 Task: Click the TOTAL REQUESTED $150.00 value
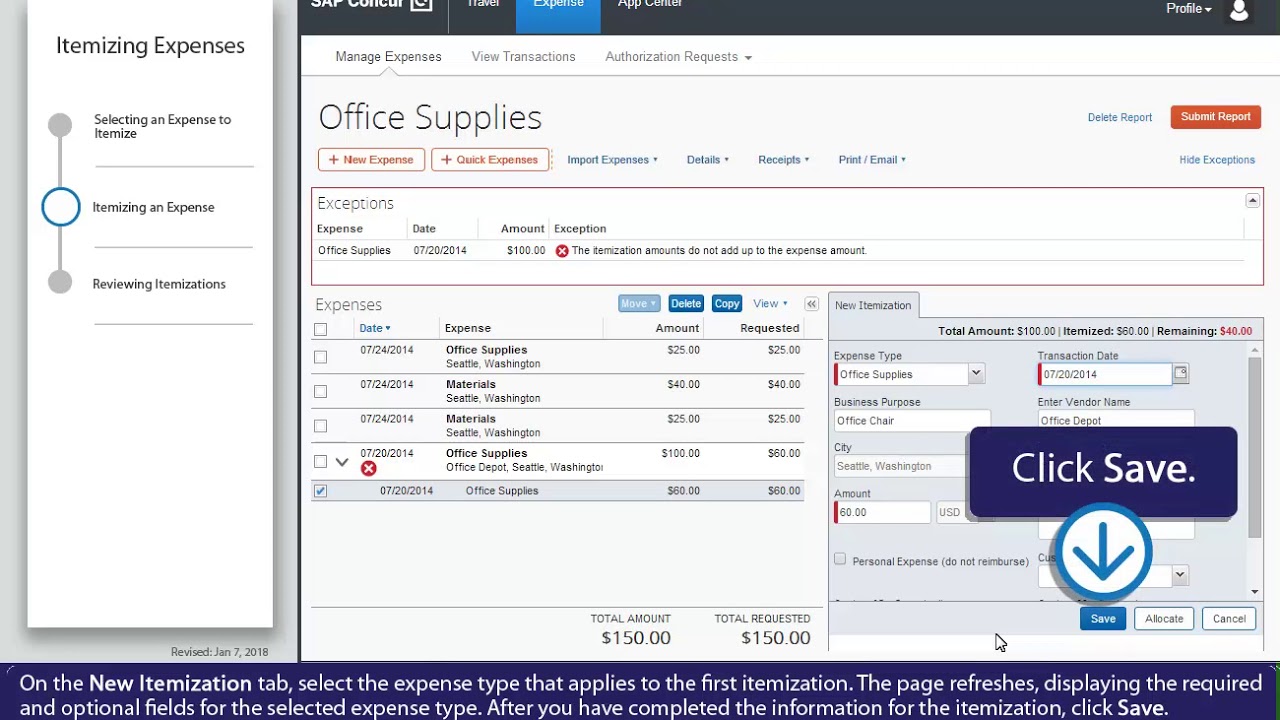point(776,638)
